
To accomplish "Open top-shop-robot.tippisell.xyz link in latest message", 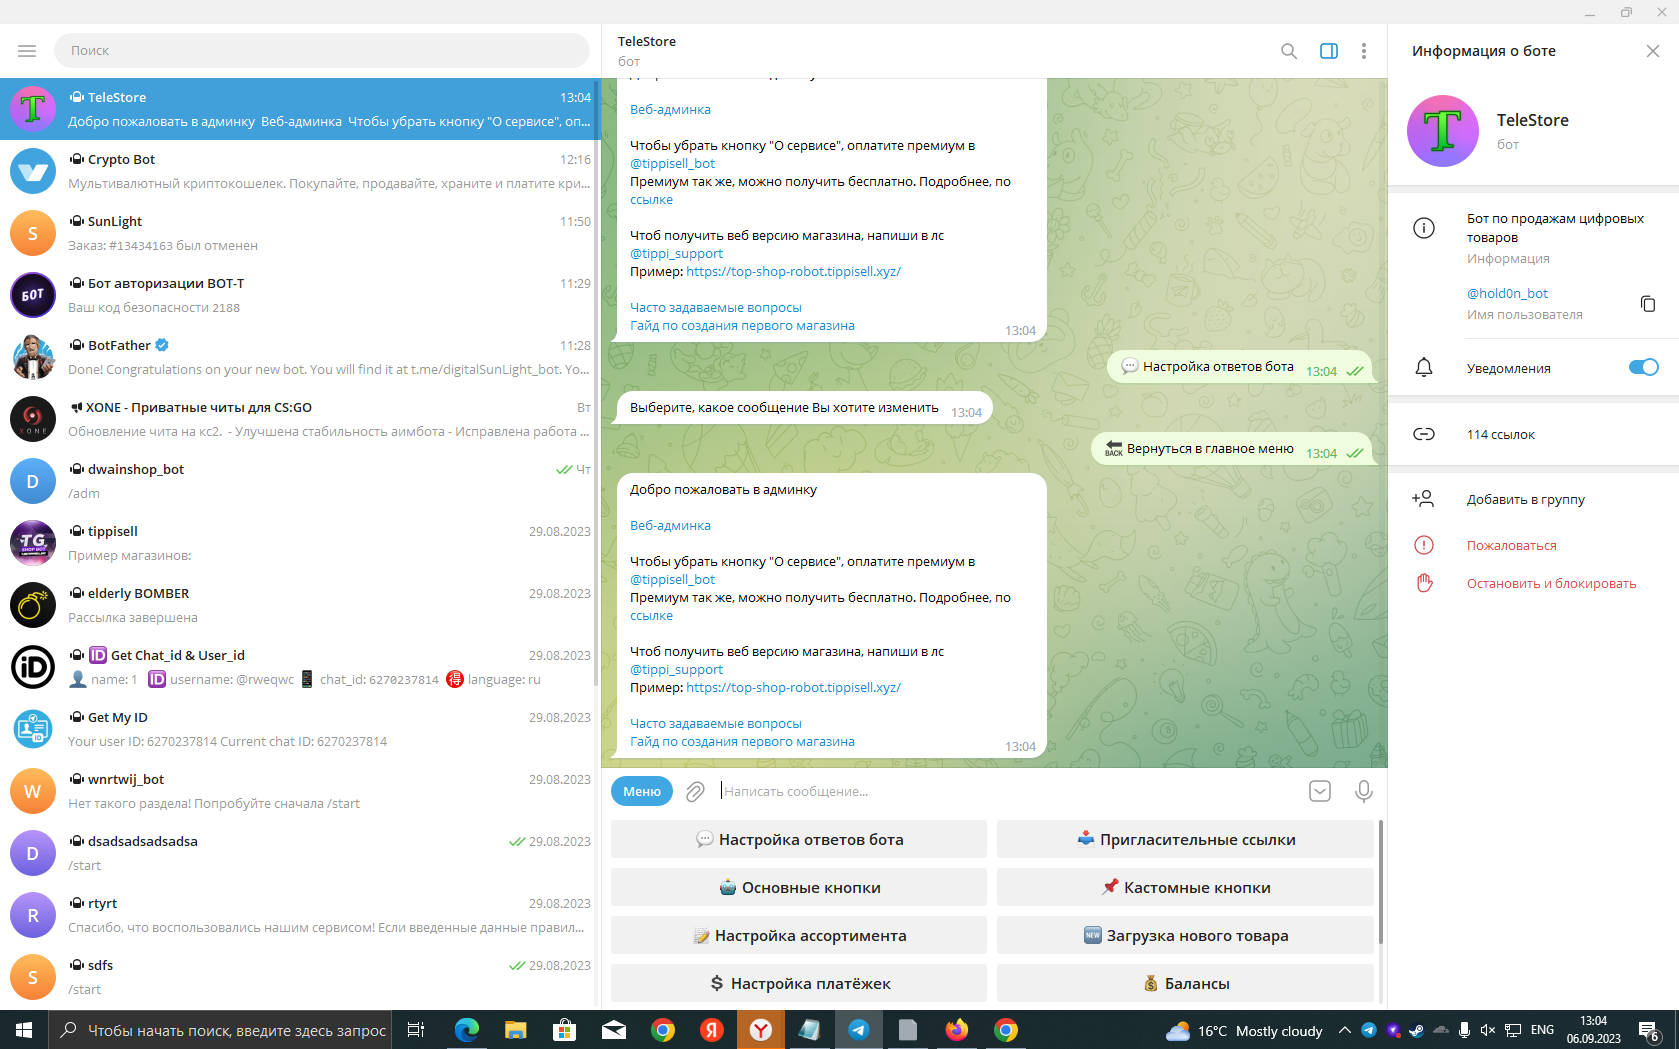I will pyautogui.click(x=793, y=687).
